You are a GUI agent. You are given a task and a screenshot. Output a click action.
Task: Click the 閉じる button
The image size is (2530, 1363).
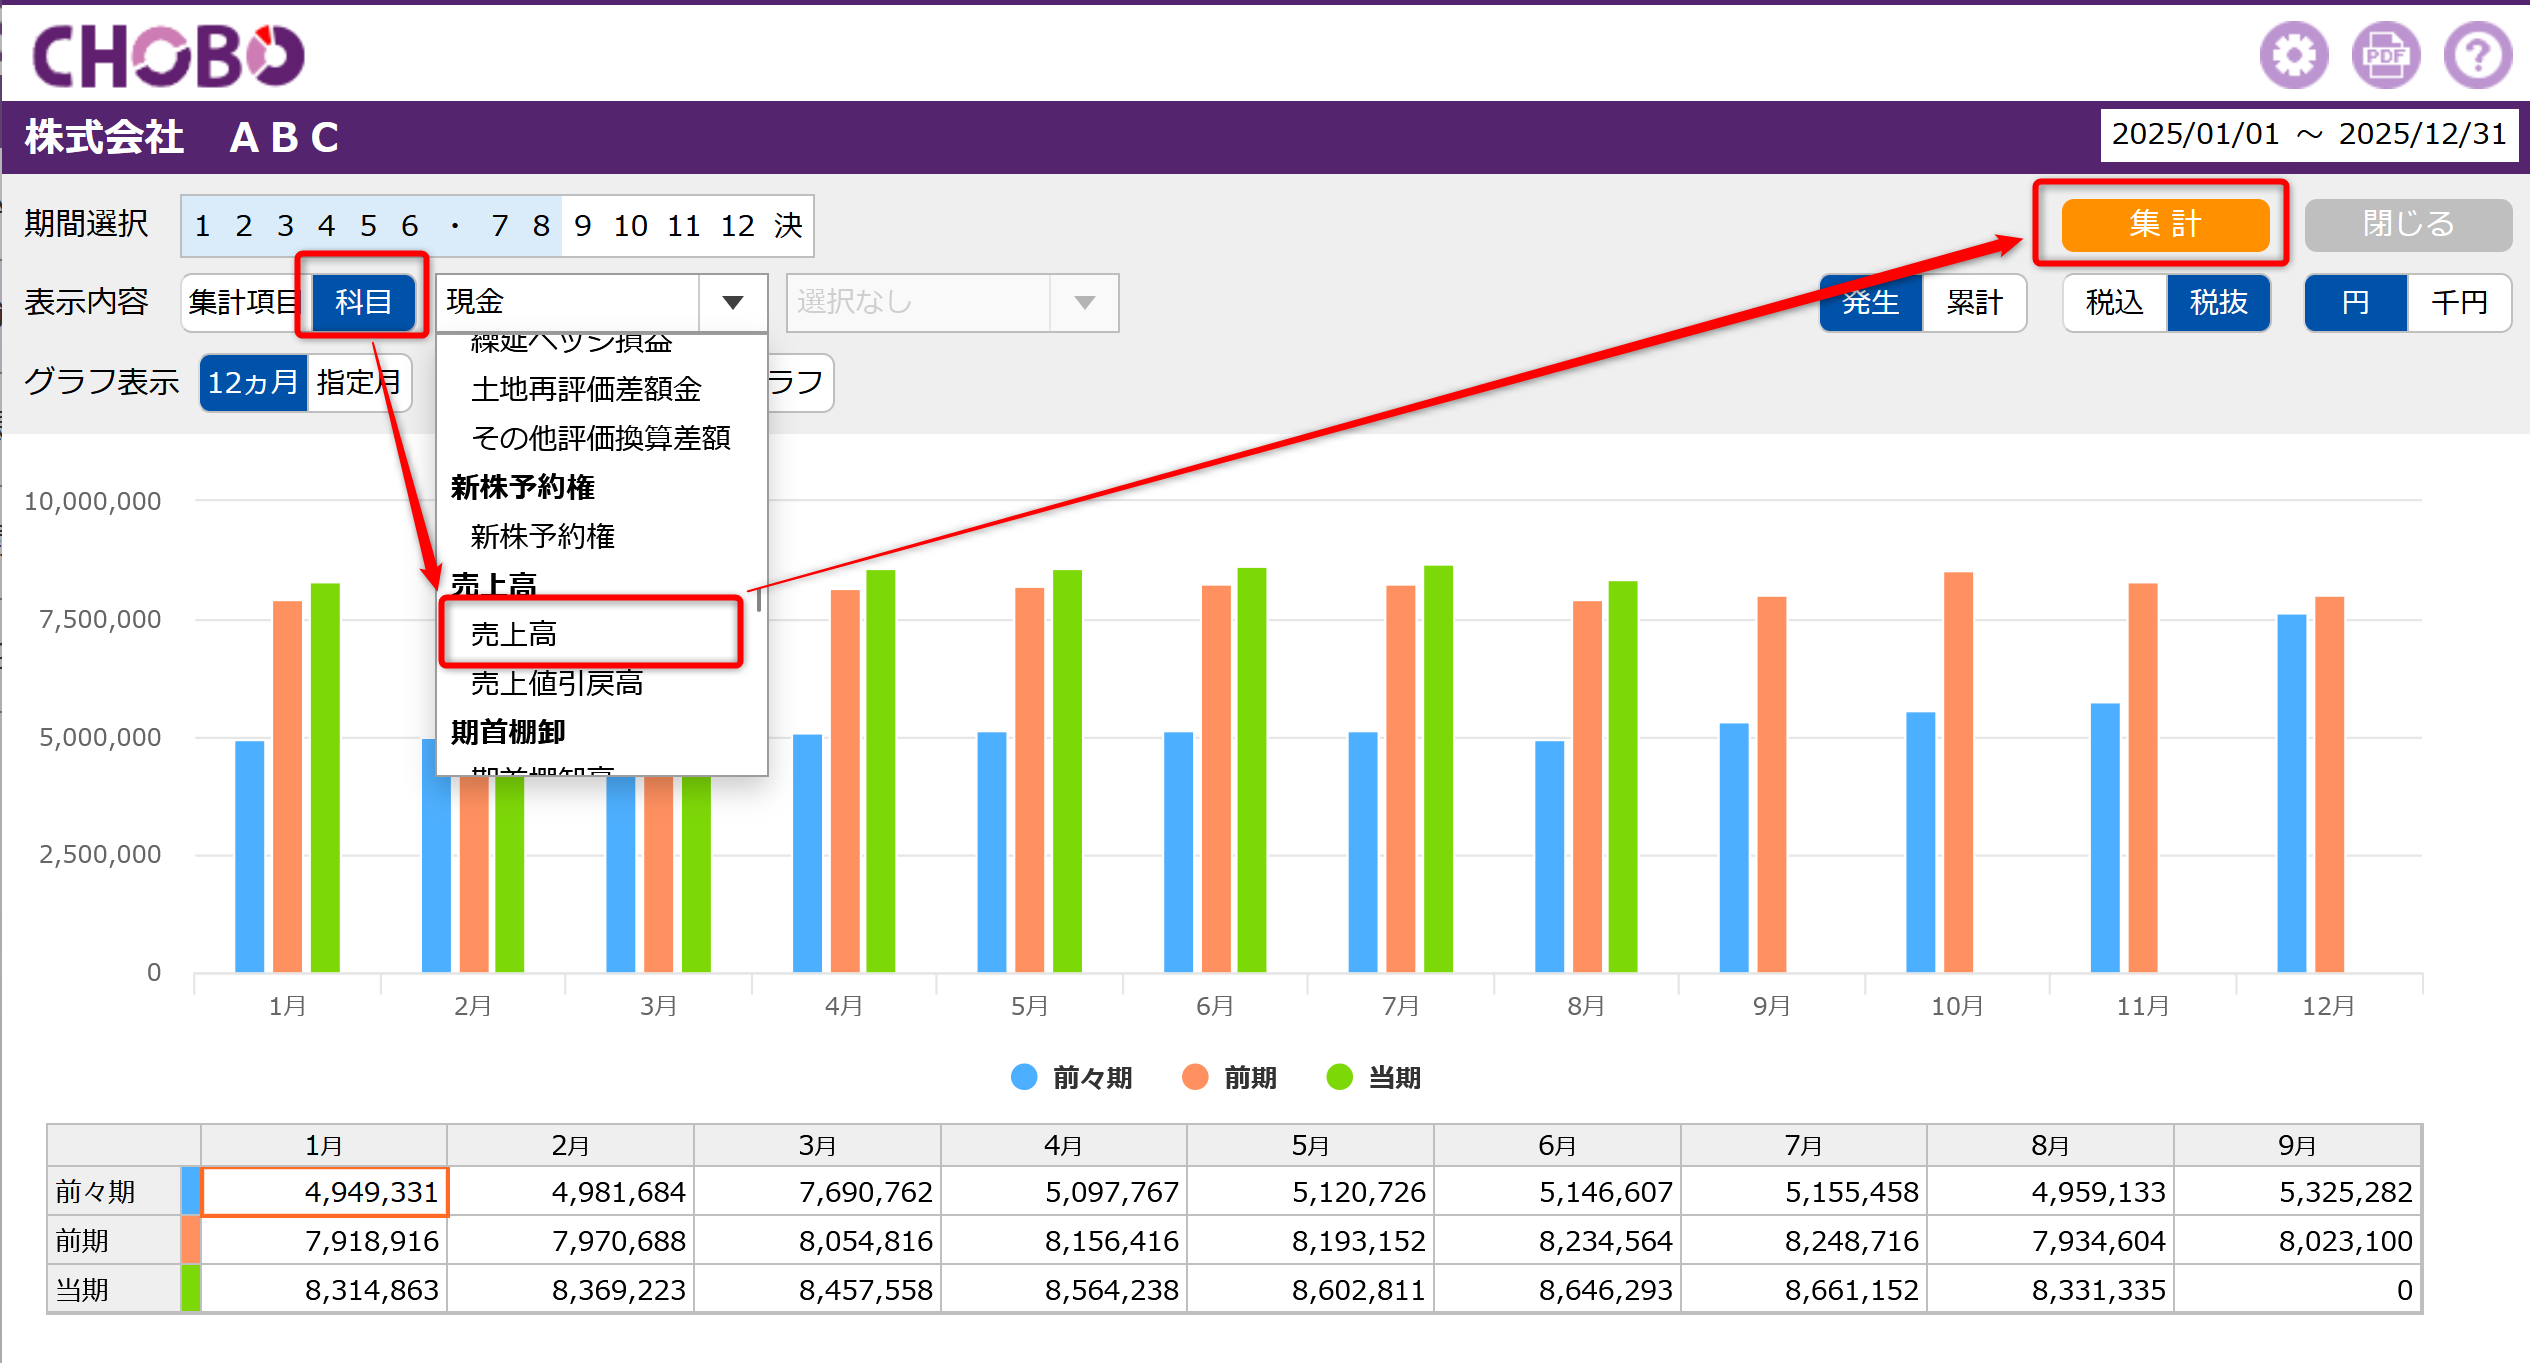coord(2408,224)
